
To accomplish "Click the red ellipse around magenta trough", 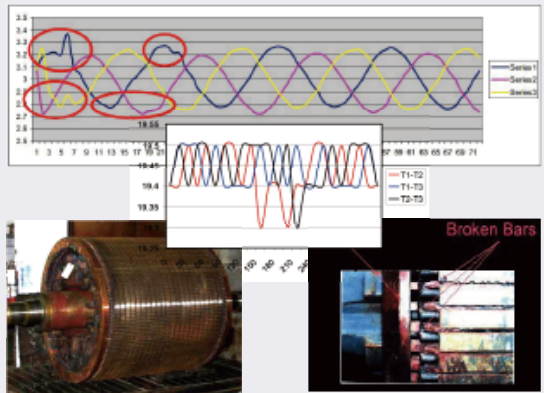I will pyautogui.click(x=133, y=104).
